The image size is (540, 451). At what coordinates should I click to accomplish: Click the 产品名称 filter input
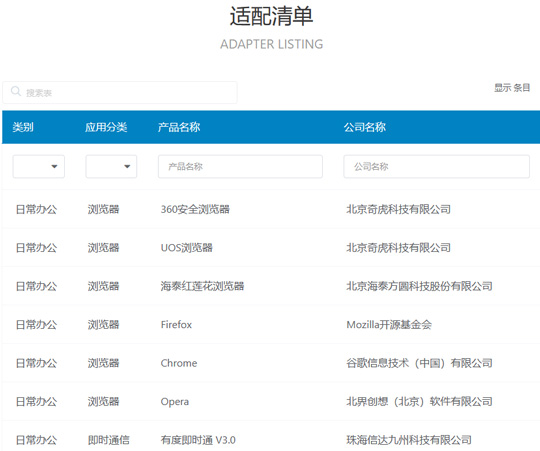(240, 167)
